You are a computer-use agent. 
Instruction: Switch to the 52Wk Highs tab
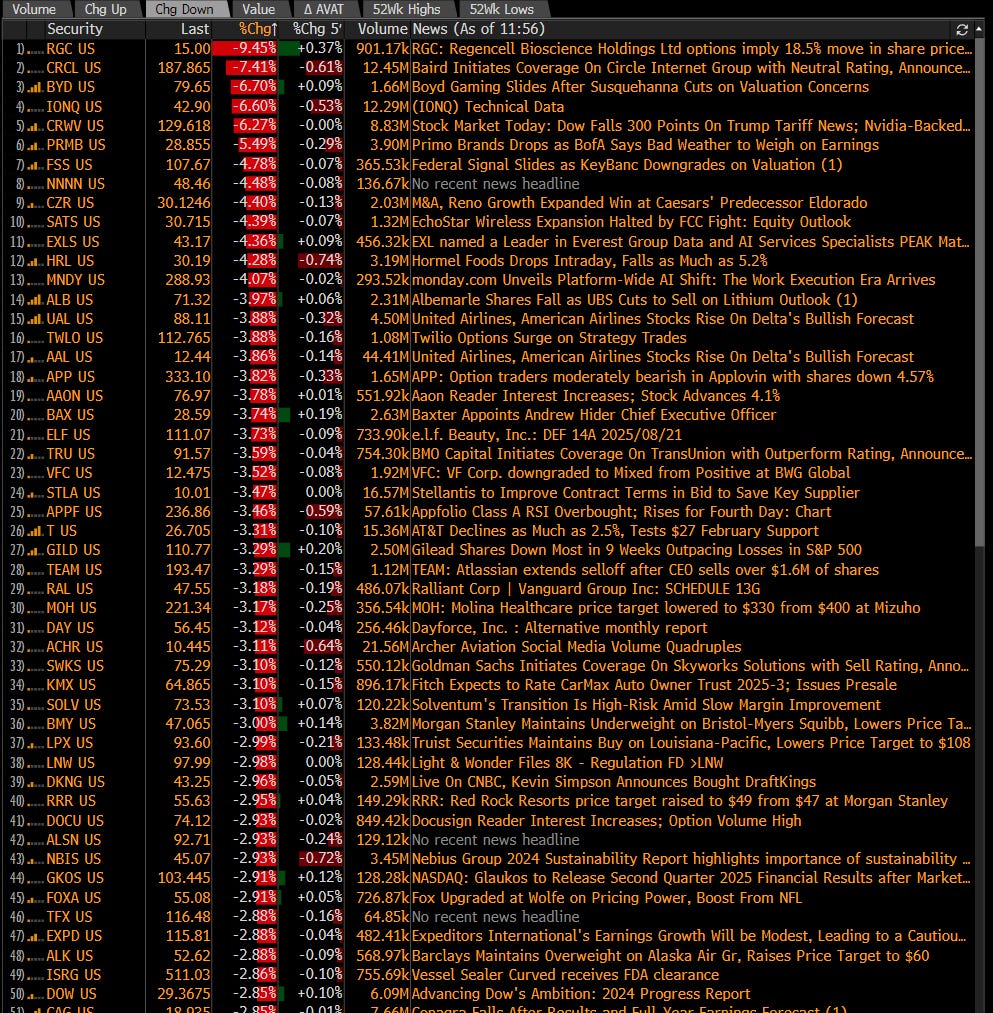[406, 9]
